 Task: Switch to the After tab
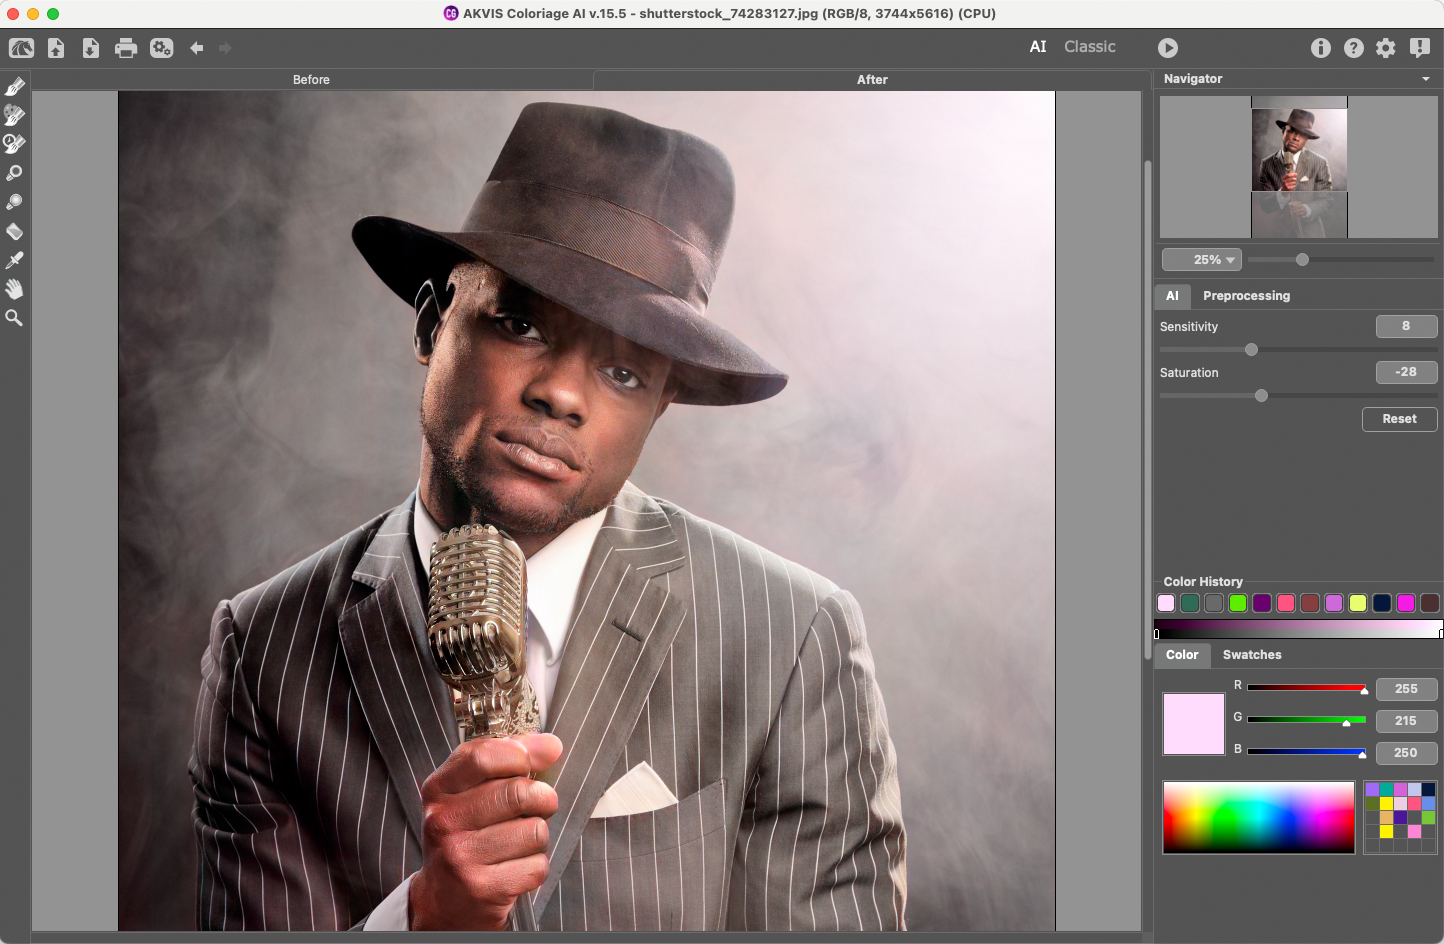pyautogui.click(x=872, y=80)
